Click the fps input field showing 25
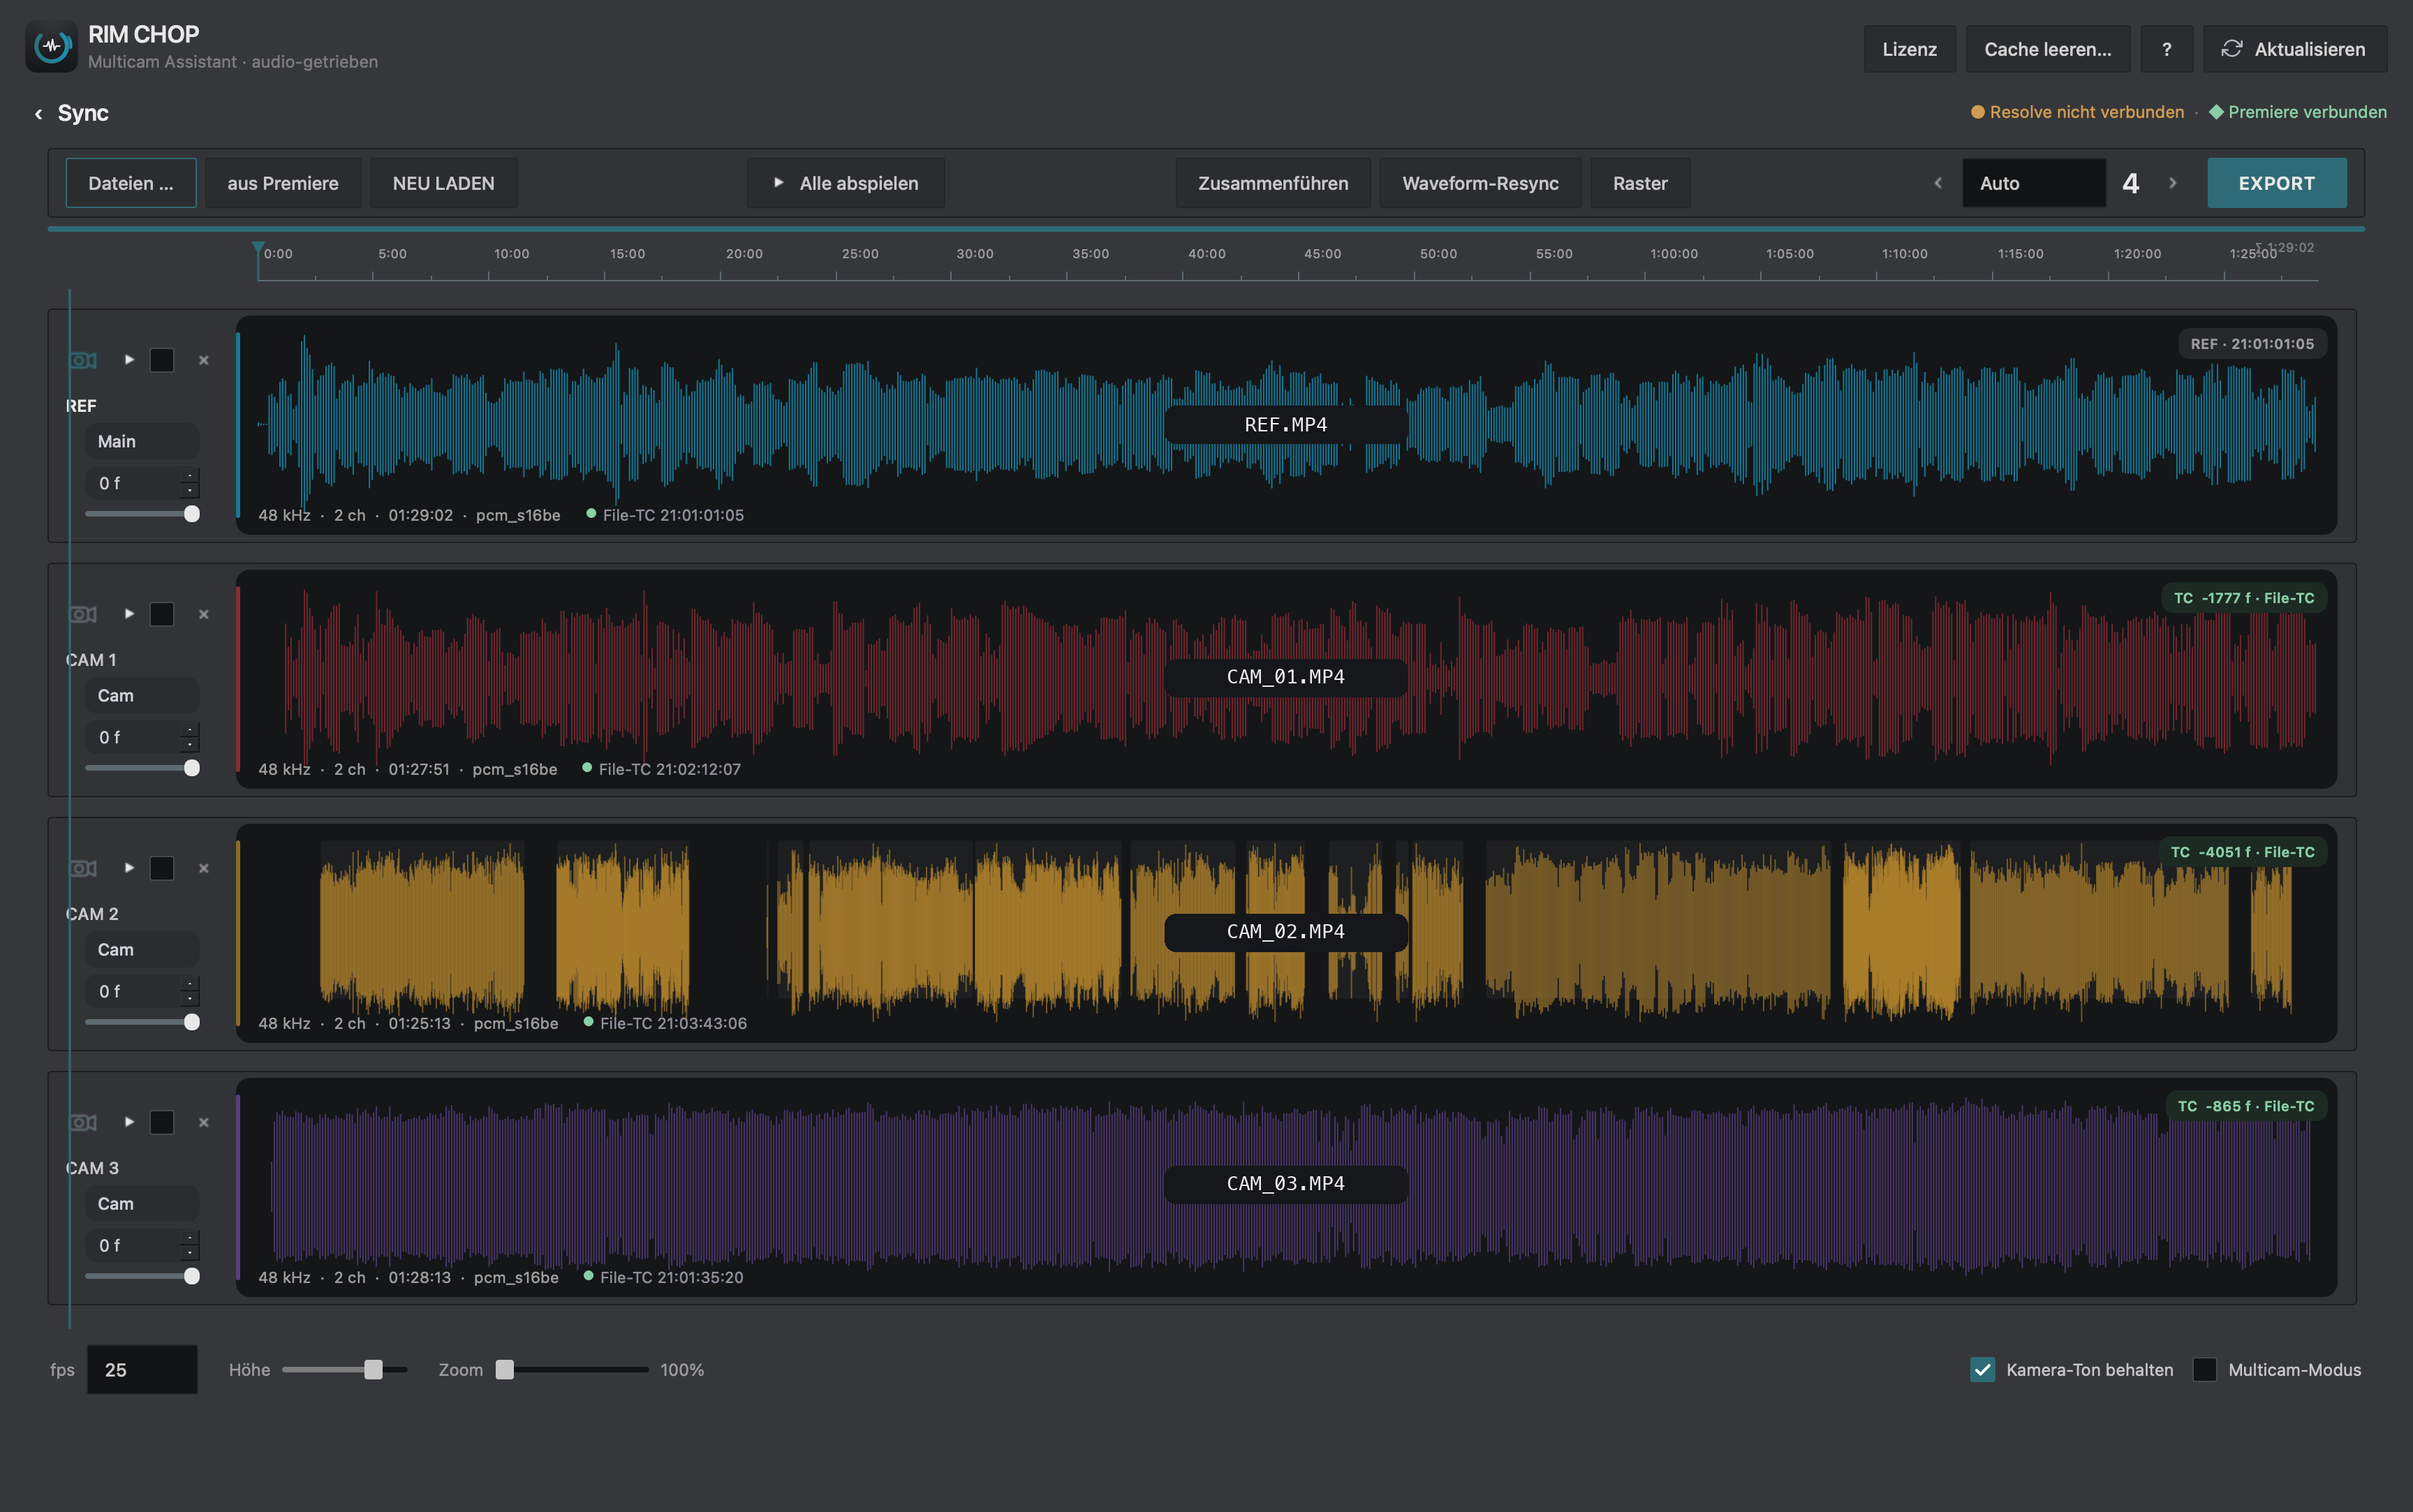 click(x=142, y=1370)
